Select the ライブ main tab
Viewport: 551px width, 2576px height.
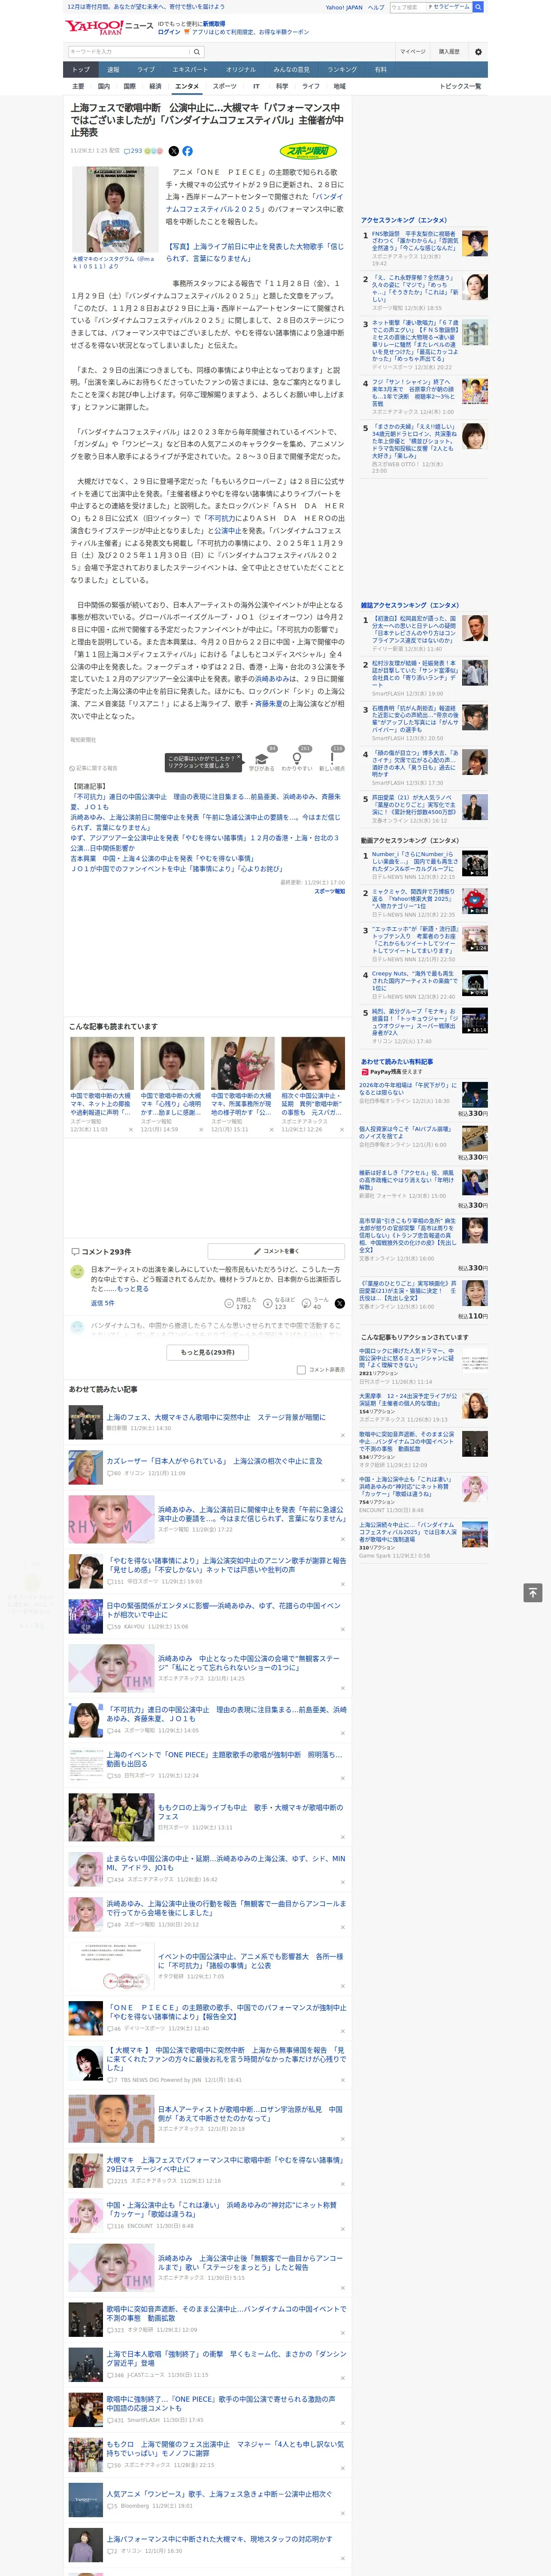click(x=146, y=70)
